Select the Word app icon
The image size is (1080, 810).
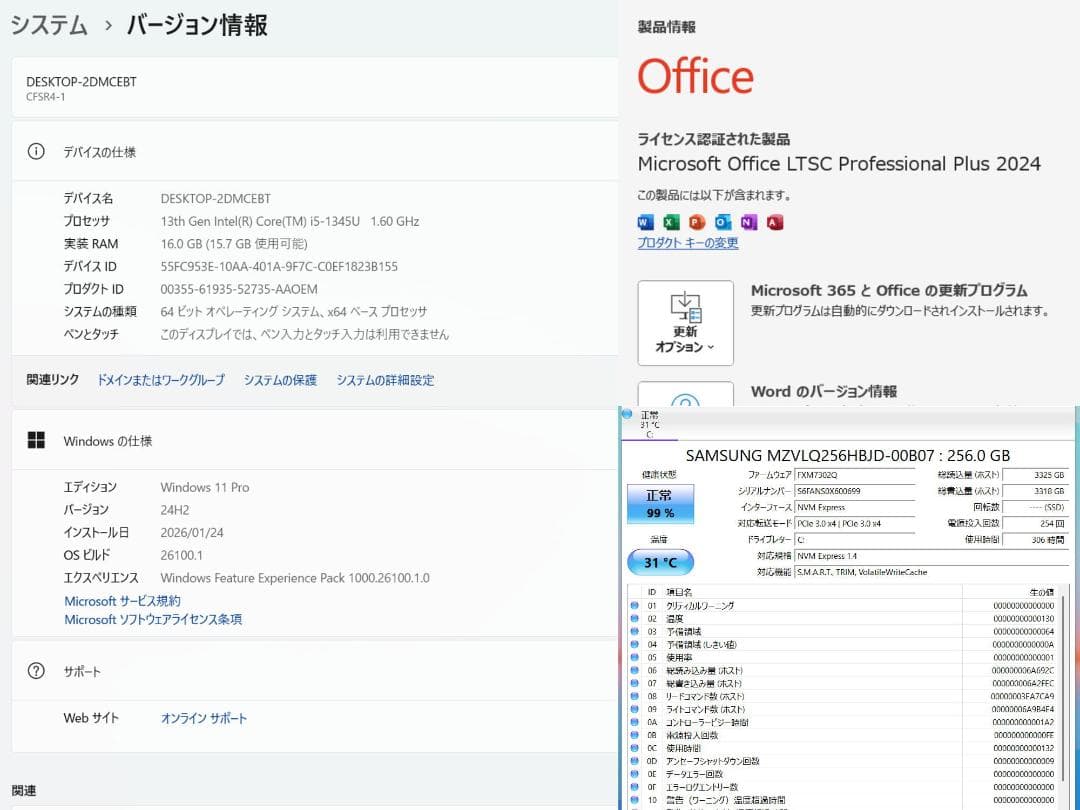point(647,221)
